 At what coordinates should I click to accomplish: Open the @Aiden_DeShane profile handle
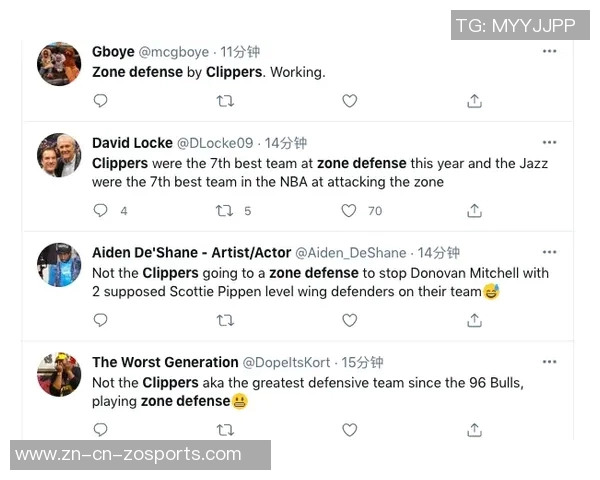(x=351, y=253)
